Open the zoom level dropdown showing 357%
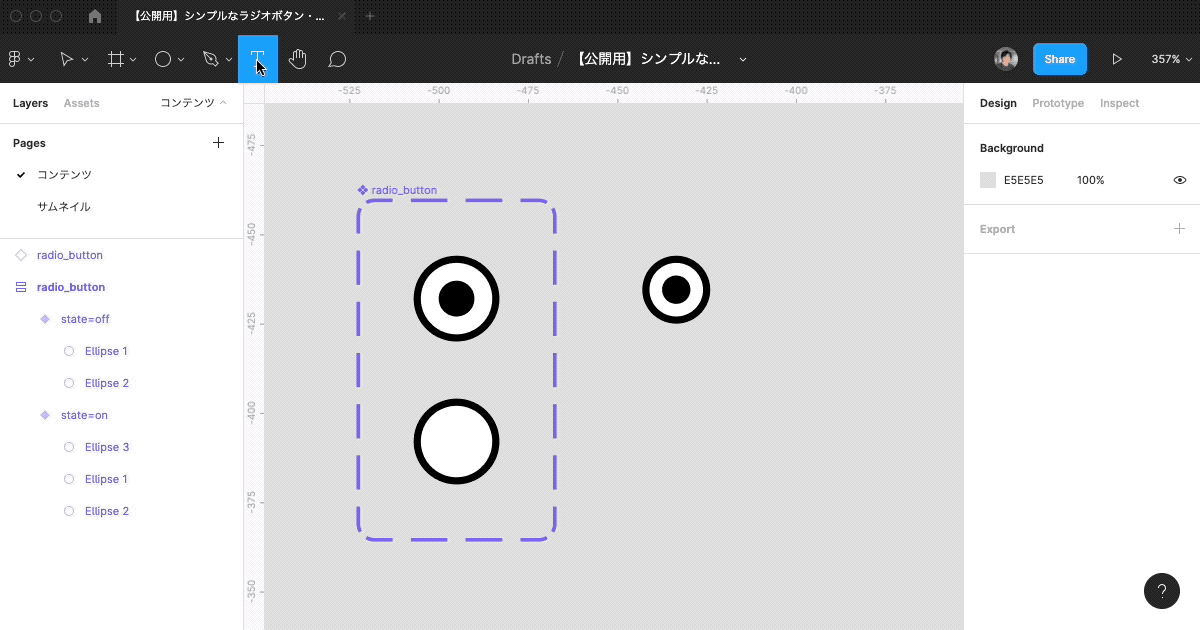The width and height of the screenshot is (1200, 630). [1172, 59]
